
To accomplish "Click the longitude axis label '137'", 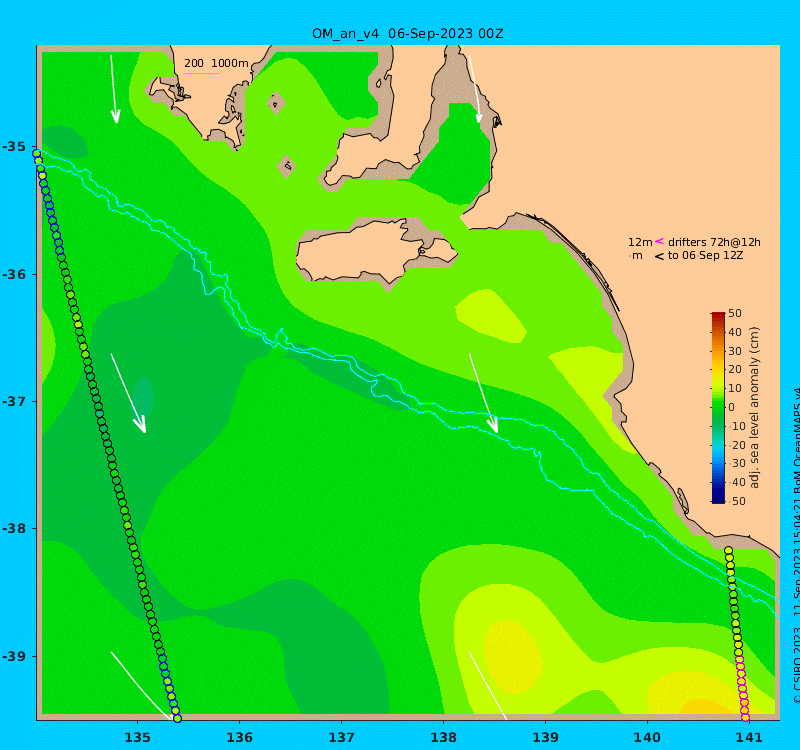I will pos(341,737).
